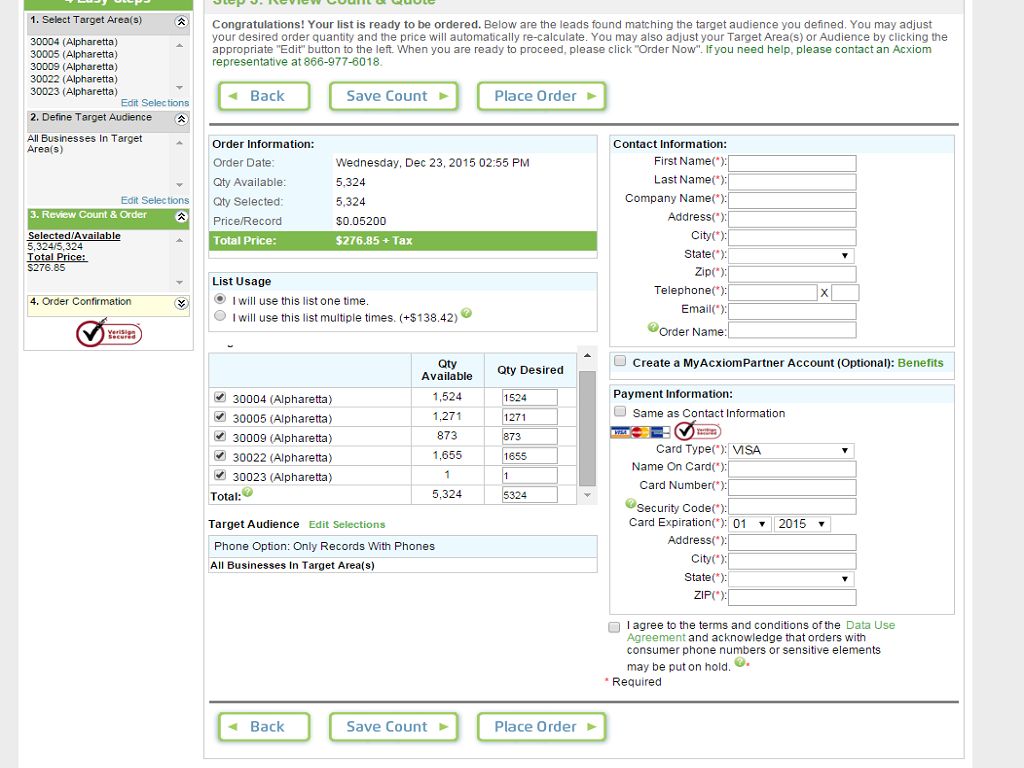This screenshot has height=768, width=1024.
Task: Click help icon beside multiple-use list option
Action: (467, 314)
